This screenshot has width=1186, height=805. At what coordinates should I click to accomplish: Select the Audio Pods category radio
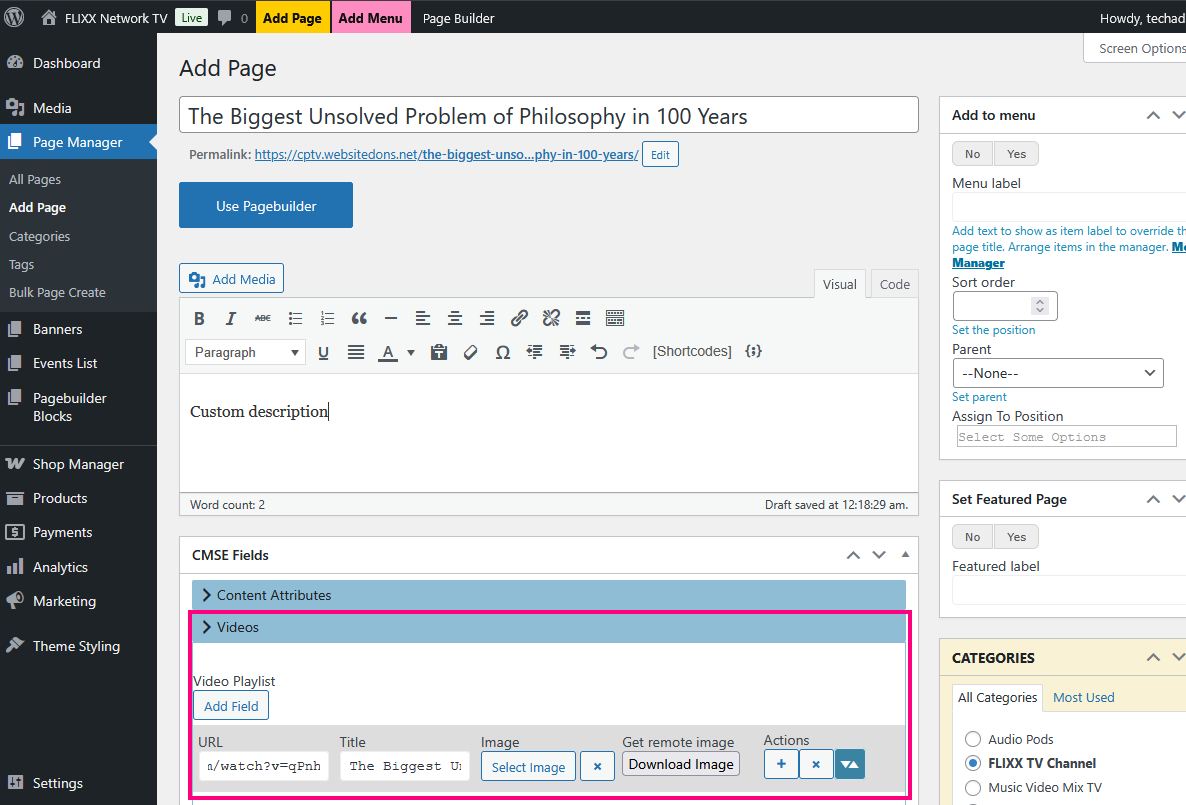pos(973,739)
